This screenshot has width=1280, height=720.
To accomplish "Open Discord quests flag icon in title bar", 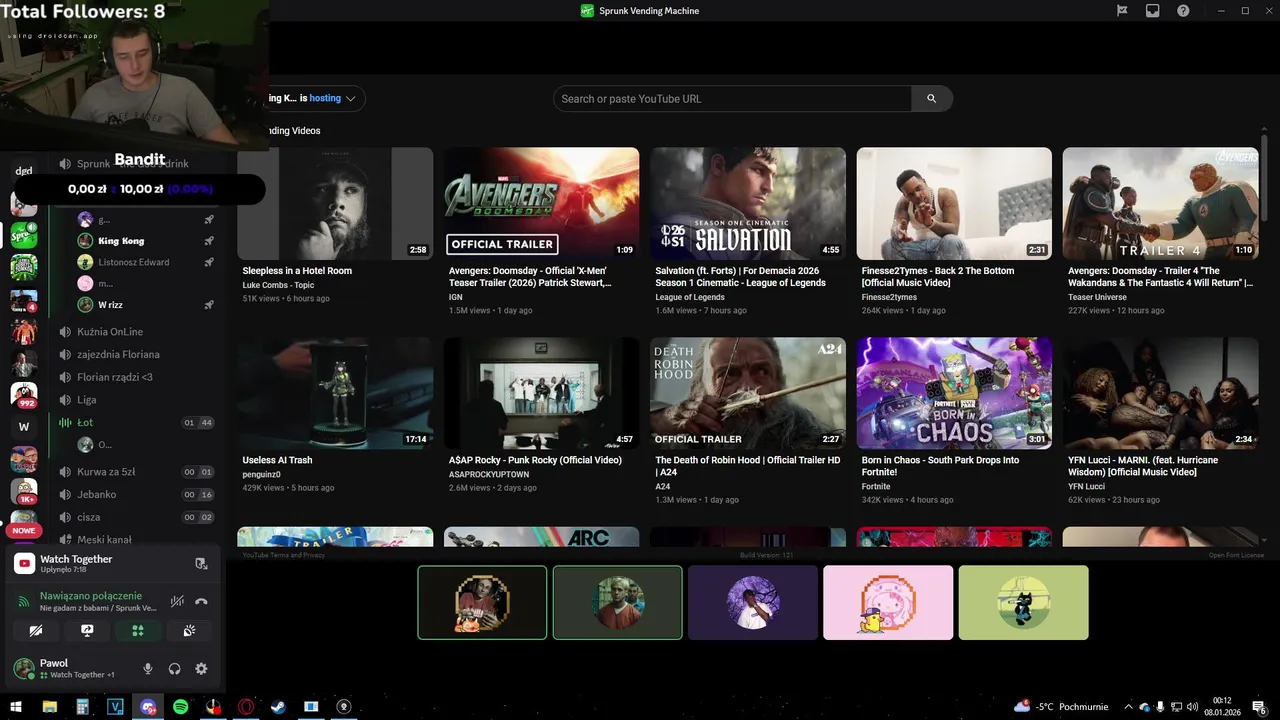I will click(1122, 11).
